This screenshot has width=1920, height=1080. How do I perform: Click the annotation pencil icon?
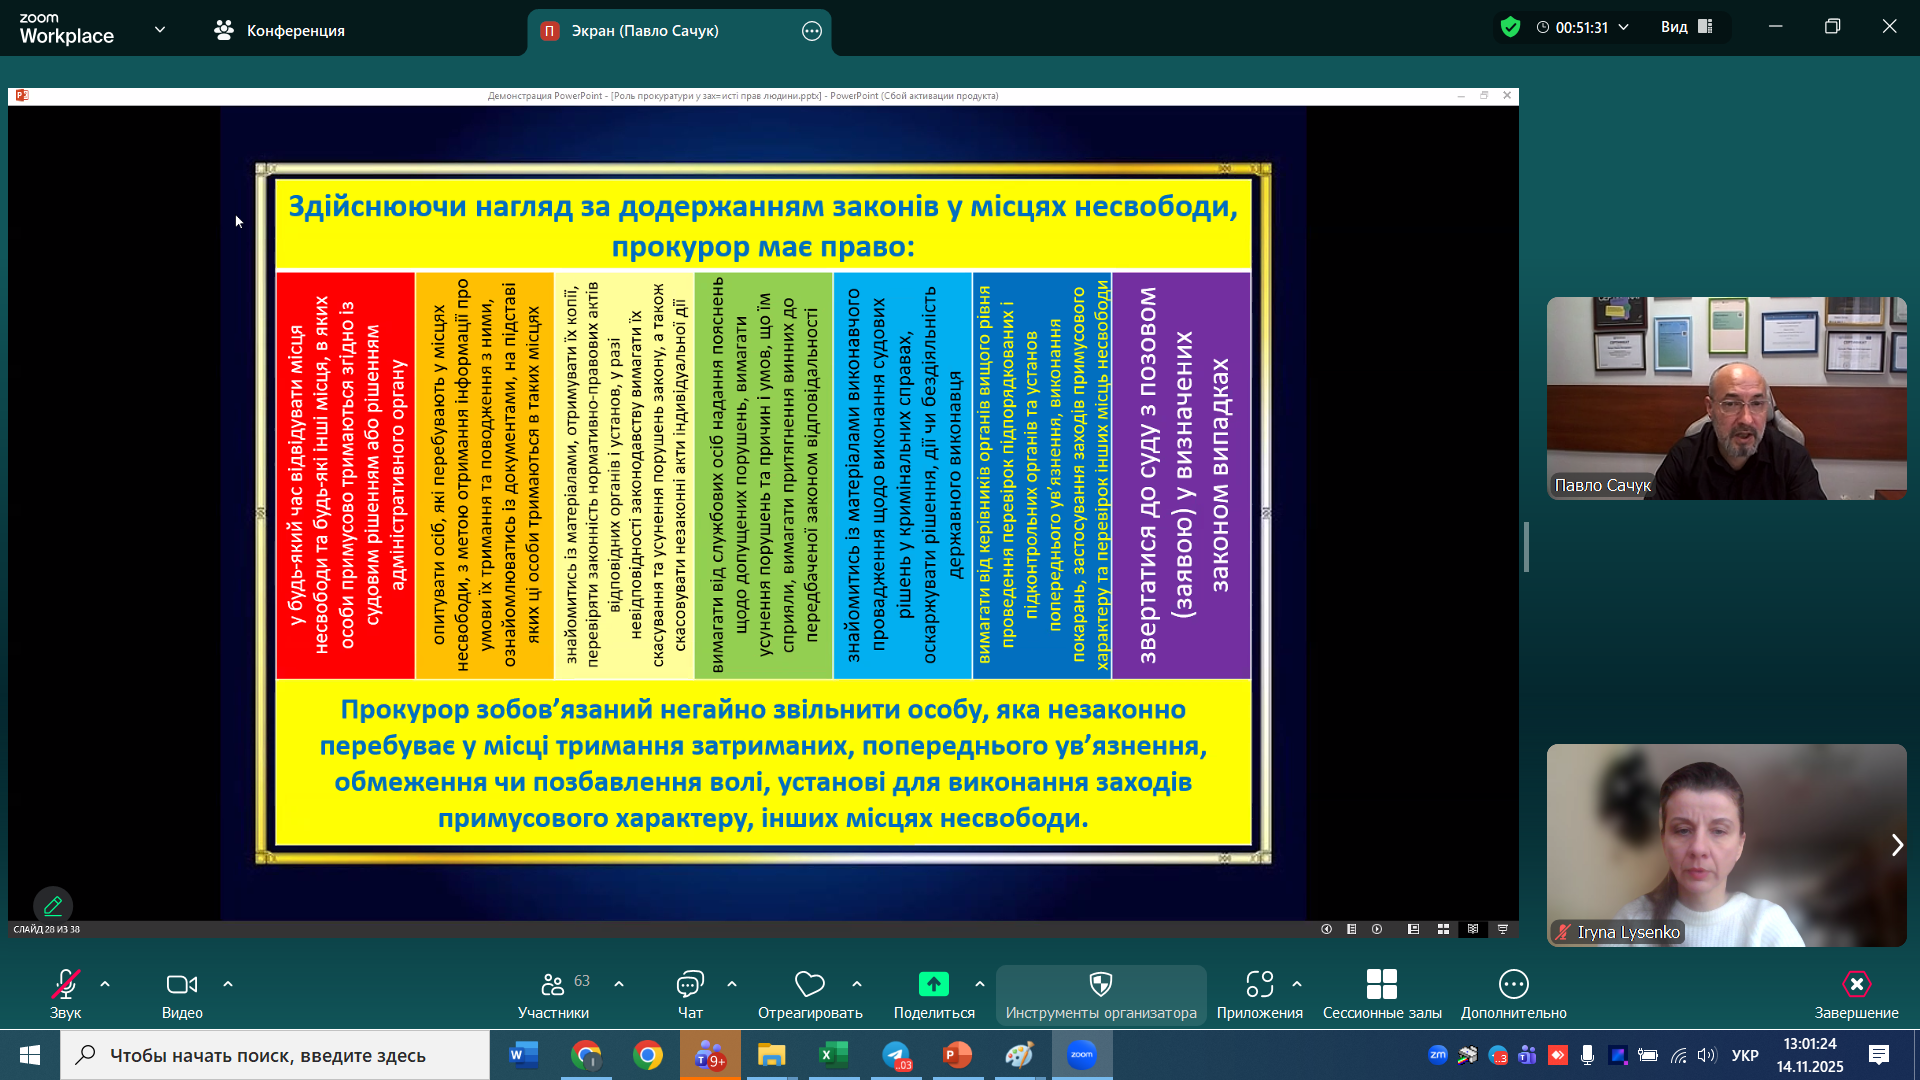click(53, 906)
